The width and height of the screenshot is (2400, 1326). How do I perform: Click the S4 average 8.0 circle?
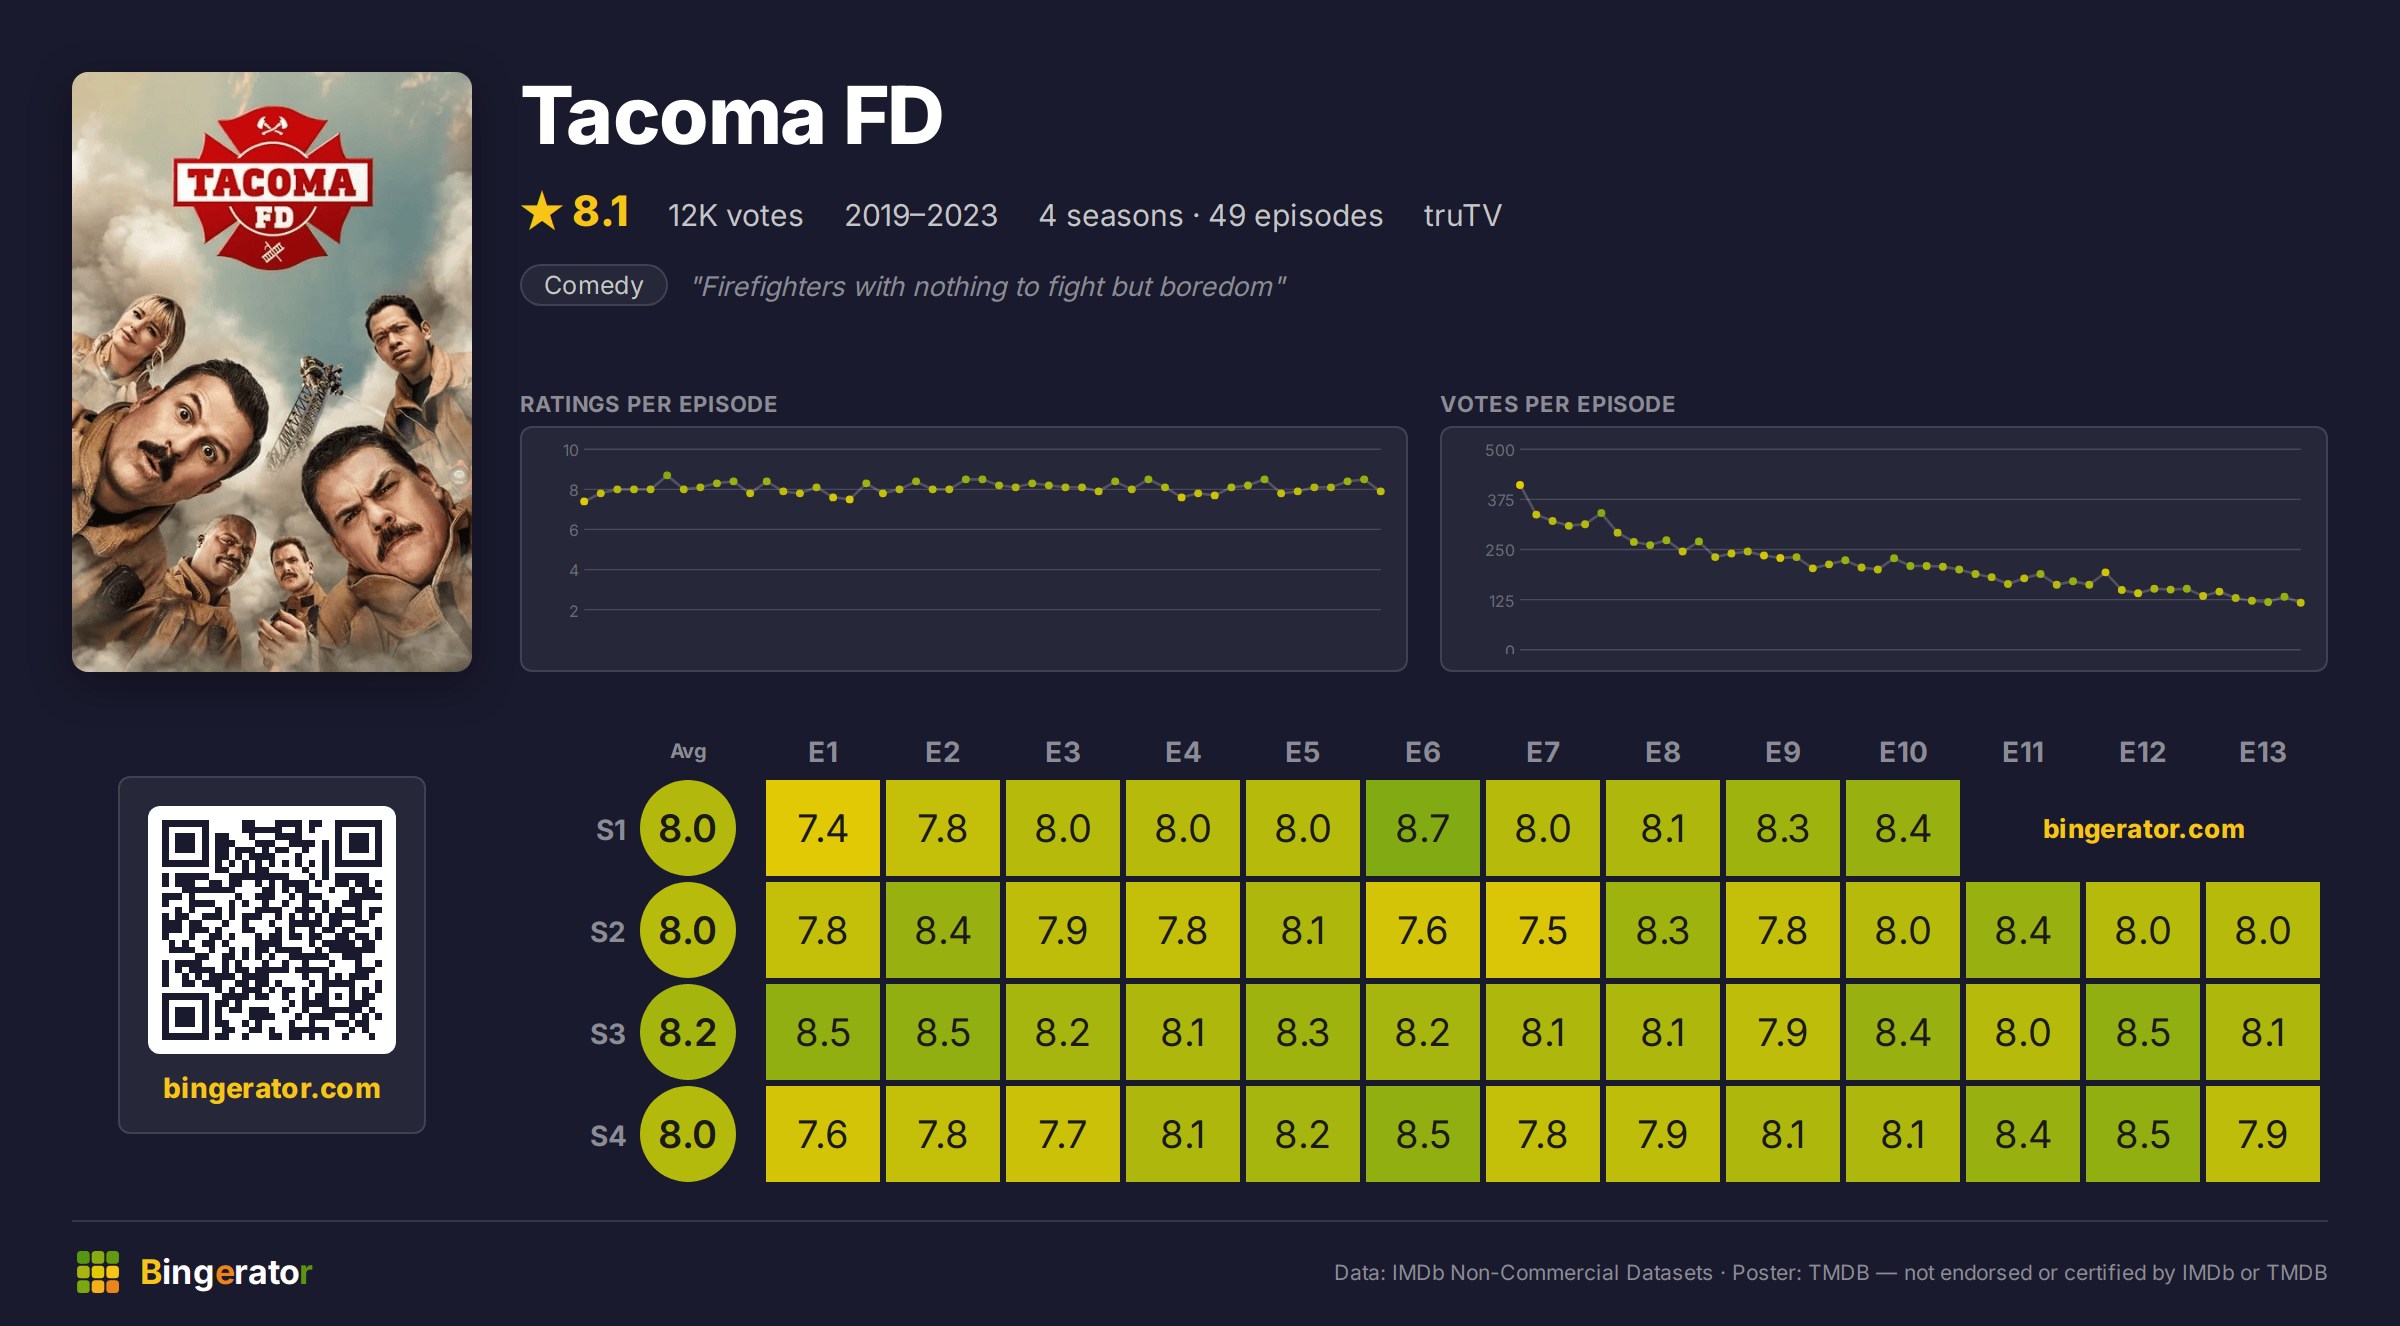(x=688, y=1135)
